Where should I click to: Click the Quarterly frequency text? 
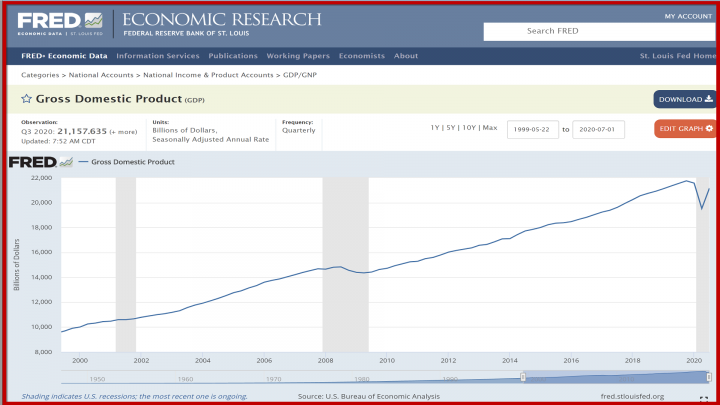298,130
